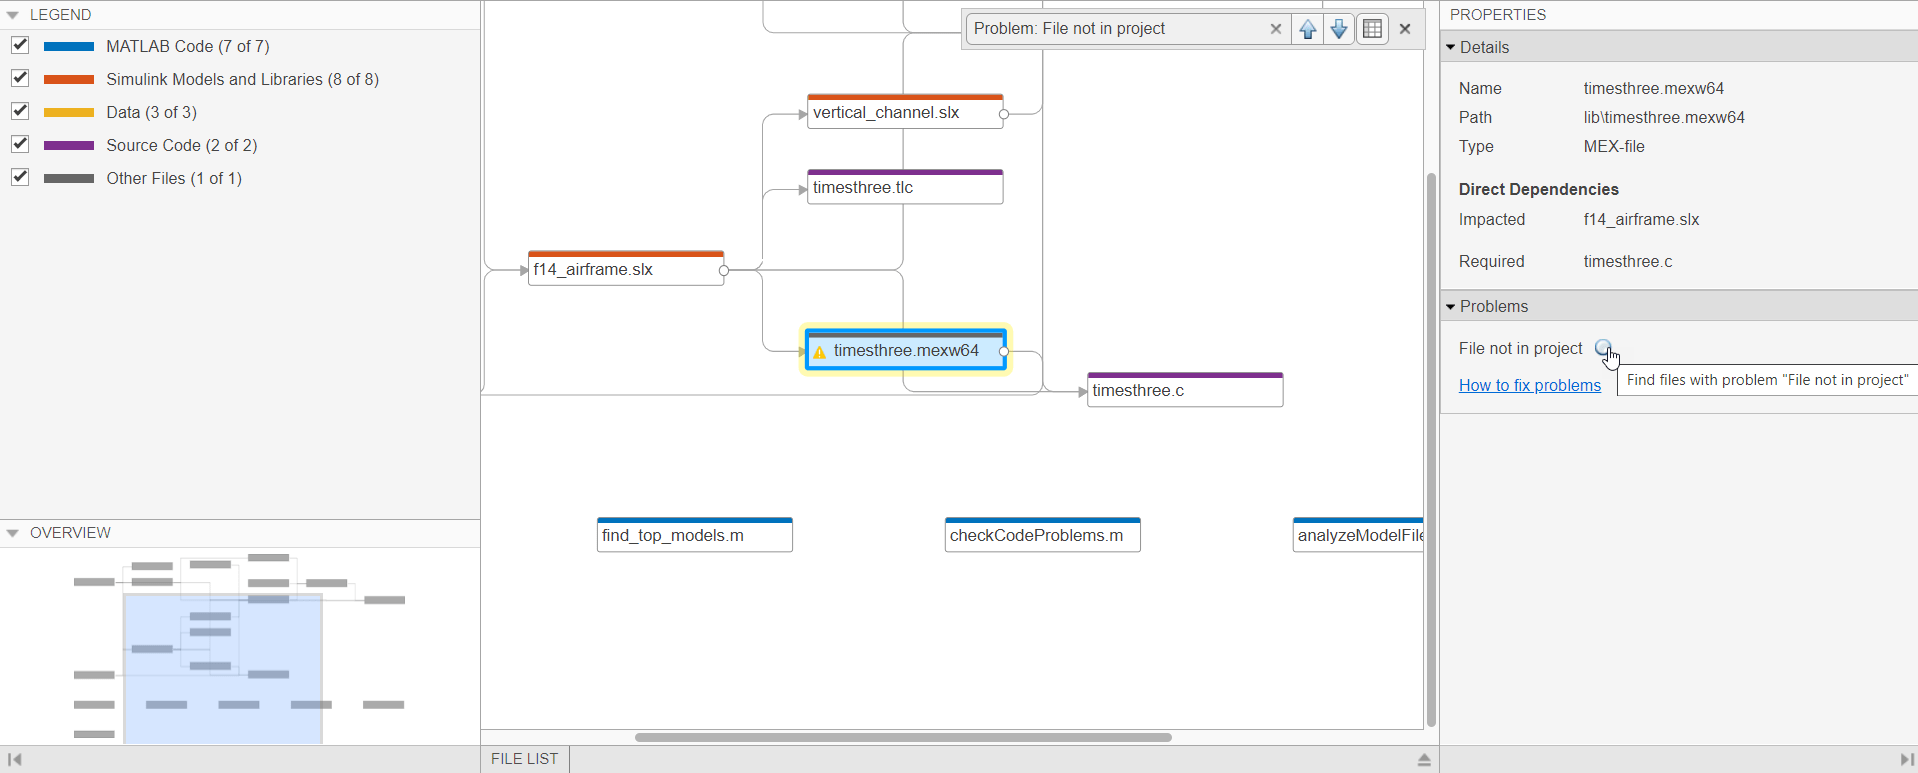This screenshot has height=773, width=1918.
Task: Click the Direct Dependencies heading
Action: 1539,189
